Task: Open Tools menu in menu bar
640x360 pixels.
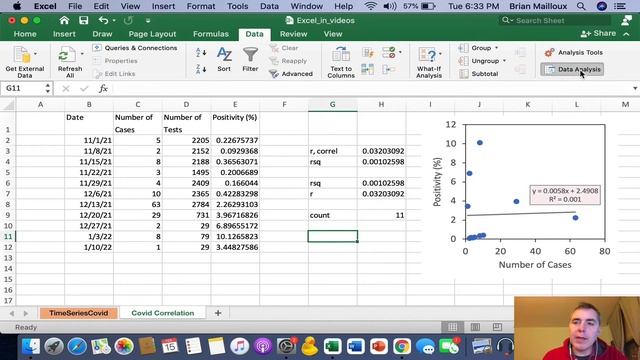Action: point(238,6)
